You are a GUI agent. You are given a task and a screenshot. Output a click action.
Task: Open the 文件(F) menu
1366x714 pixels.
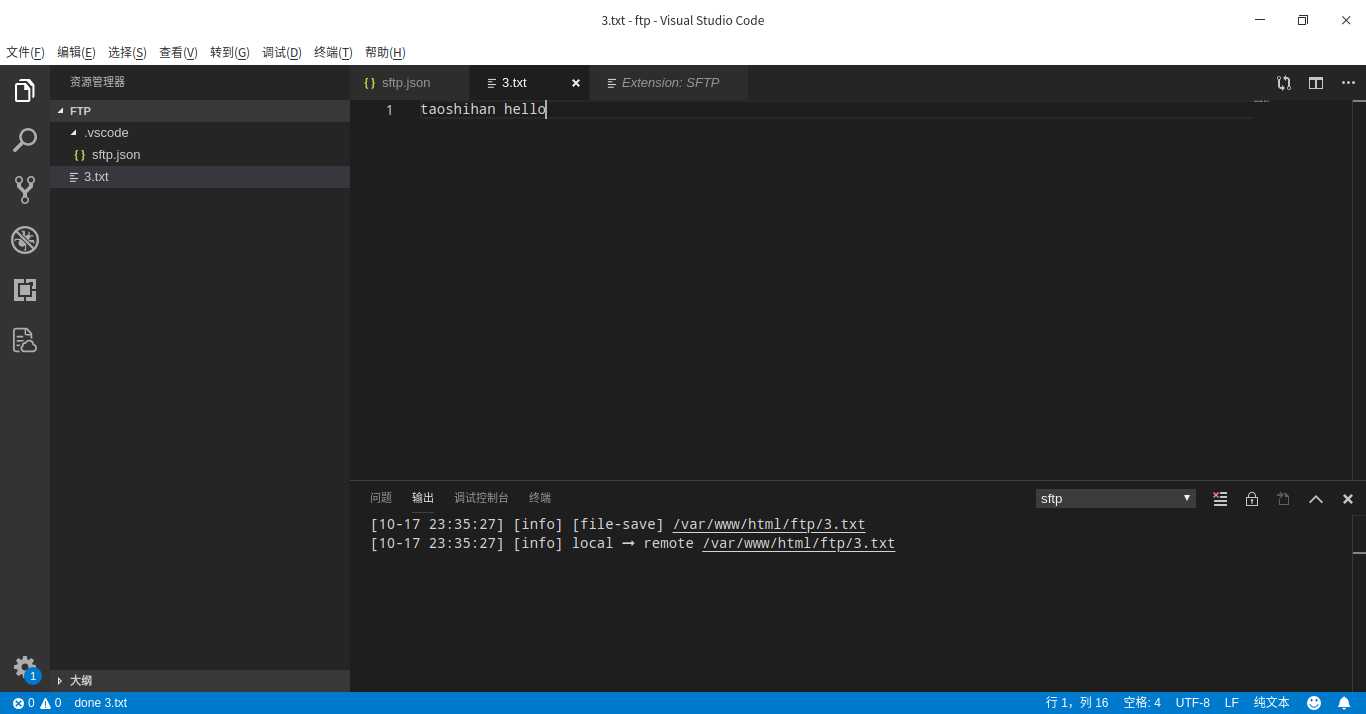pos(25,52)
